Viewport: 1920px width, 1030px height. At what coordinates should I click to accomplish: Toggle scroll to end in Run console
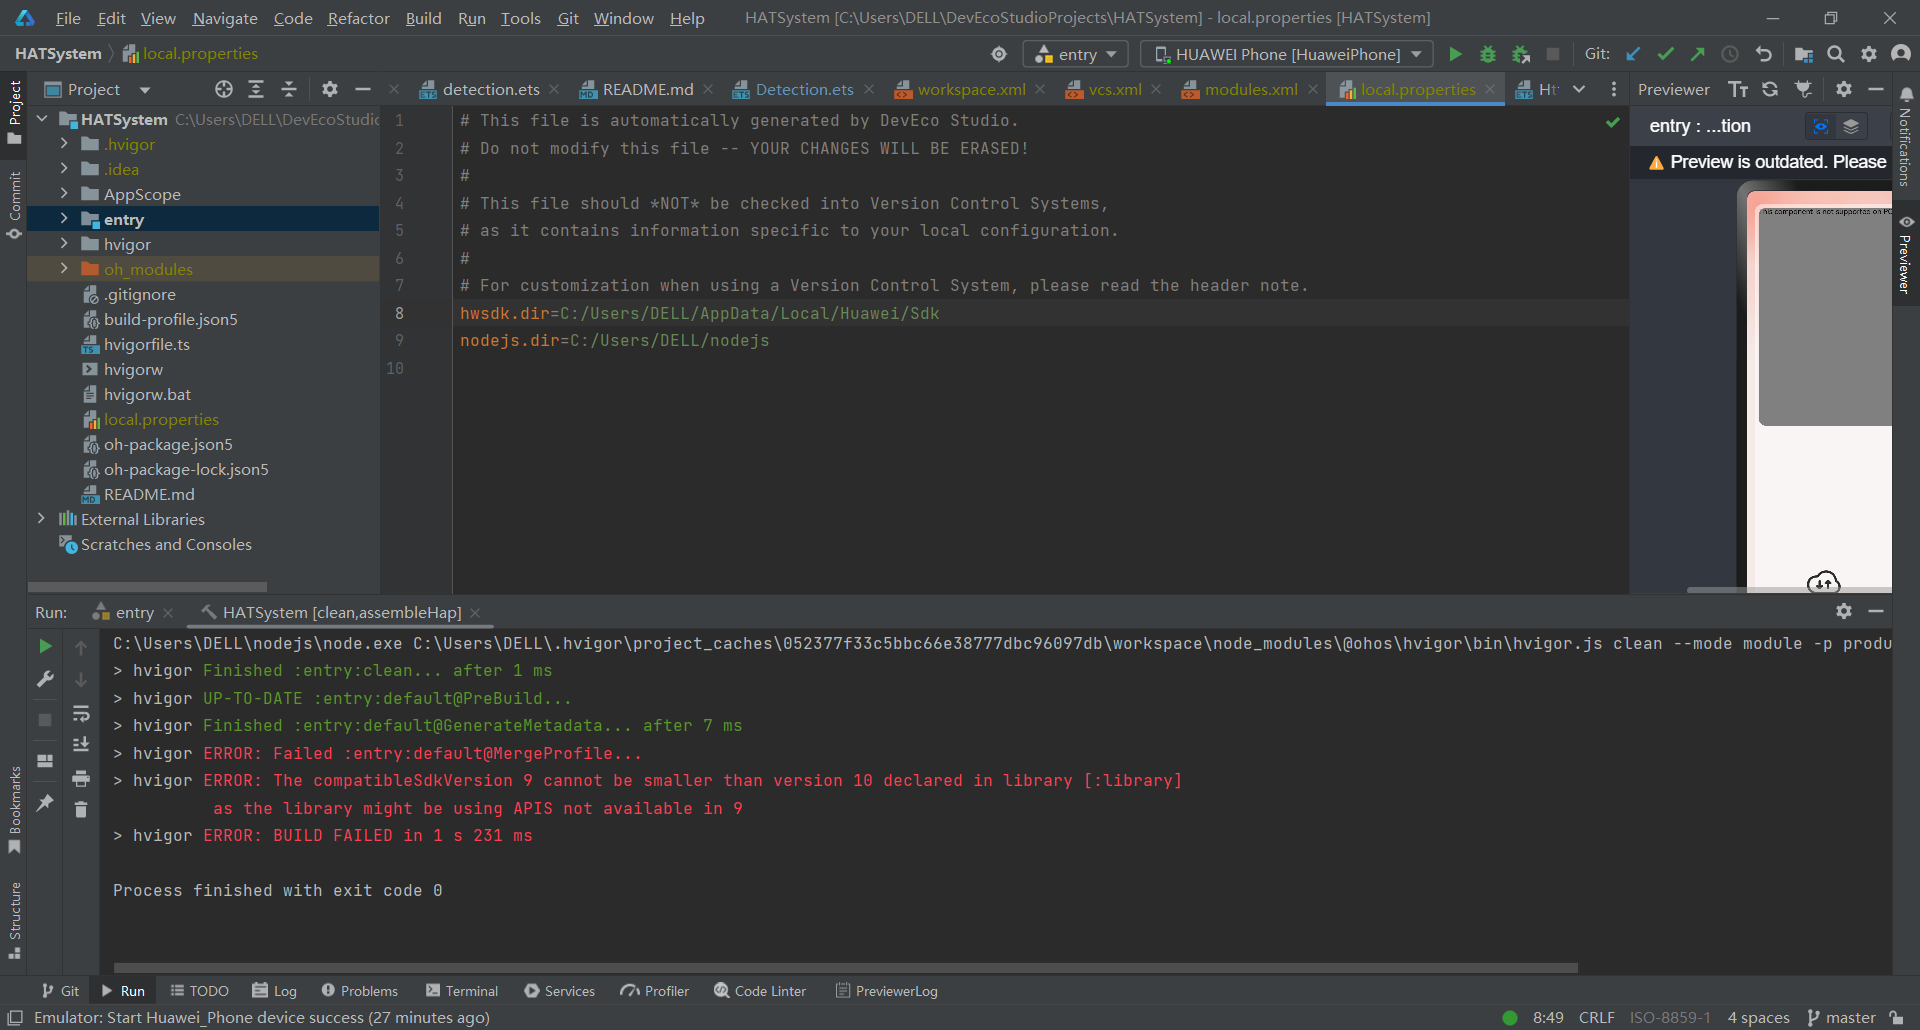pos(81,745)
